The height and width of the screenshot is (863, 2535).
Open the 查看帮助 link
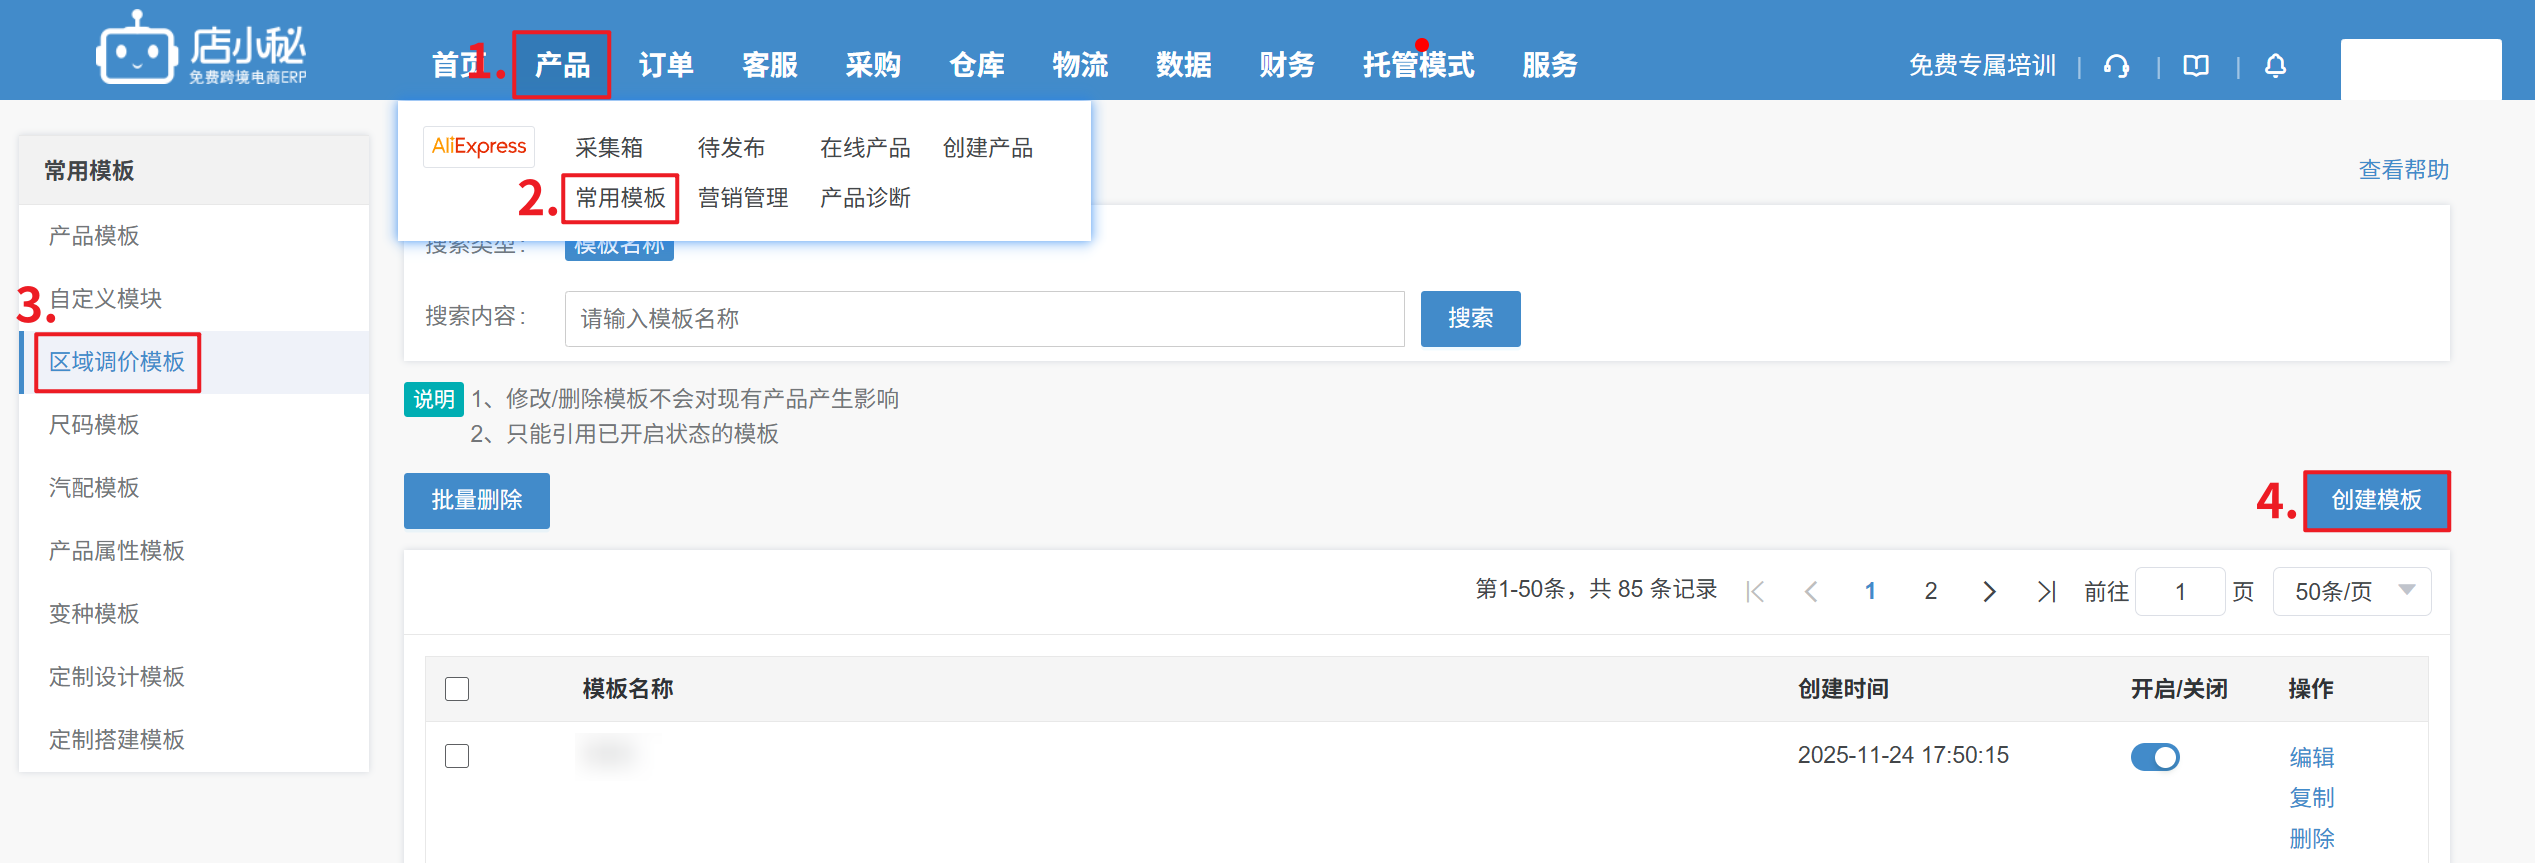coord(2403,170)
